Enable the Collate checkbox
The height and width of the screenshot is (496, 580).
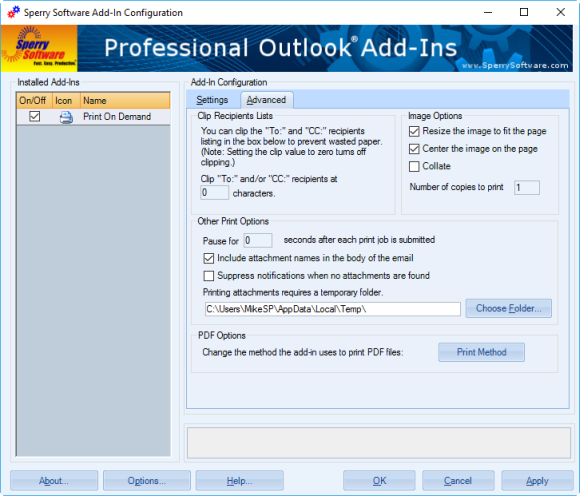[x=414, y=166]
